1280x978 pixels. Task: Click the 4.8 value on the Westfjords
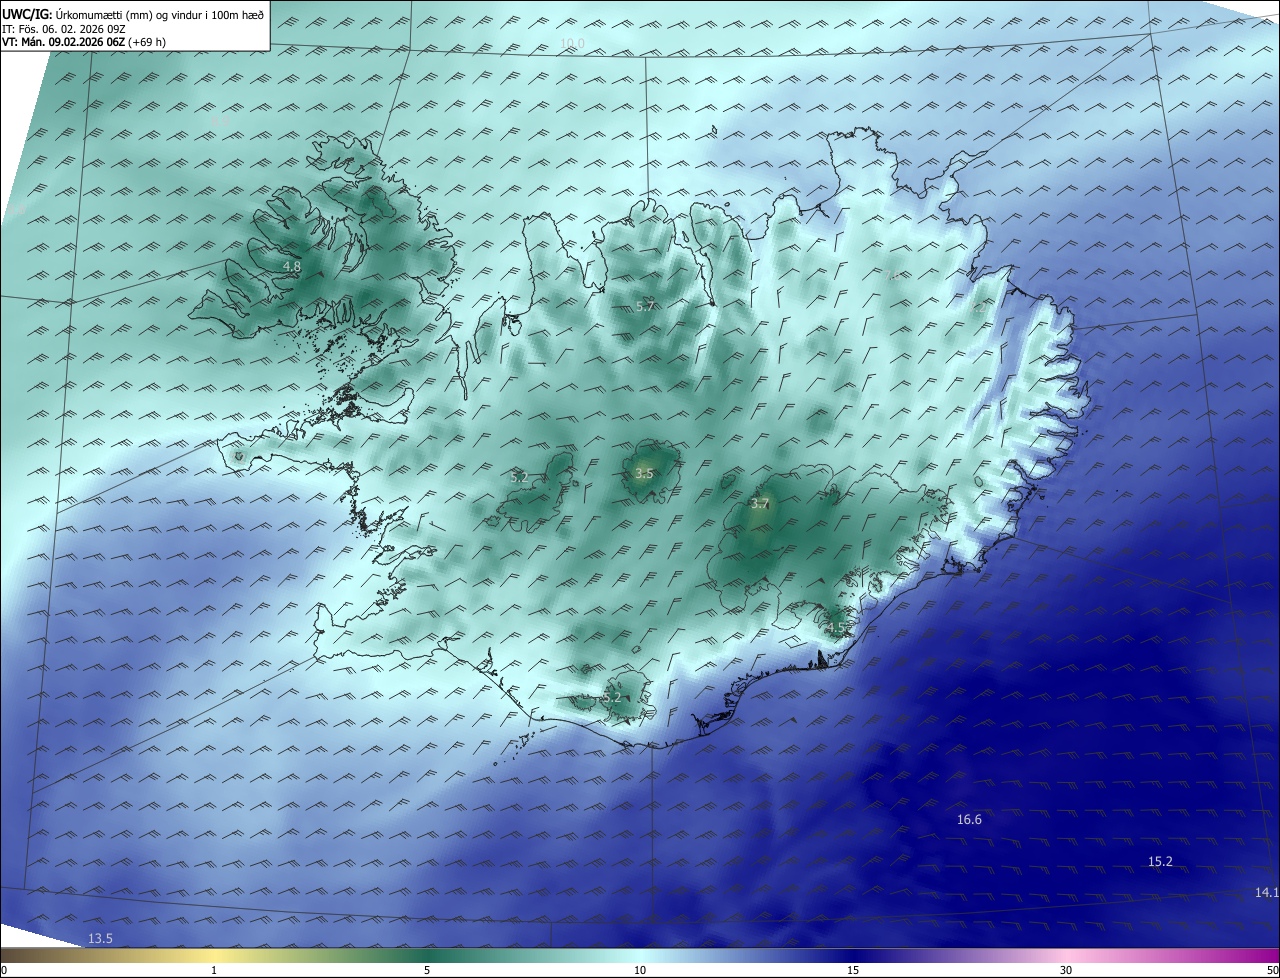pyautogui.click(x=291, y=267)
